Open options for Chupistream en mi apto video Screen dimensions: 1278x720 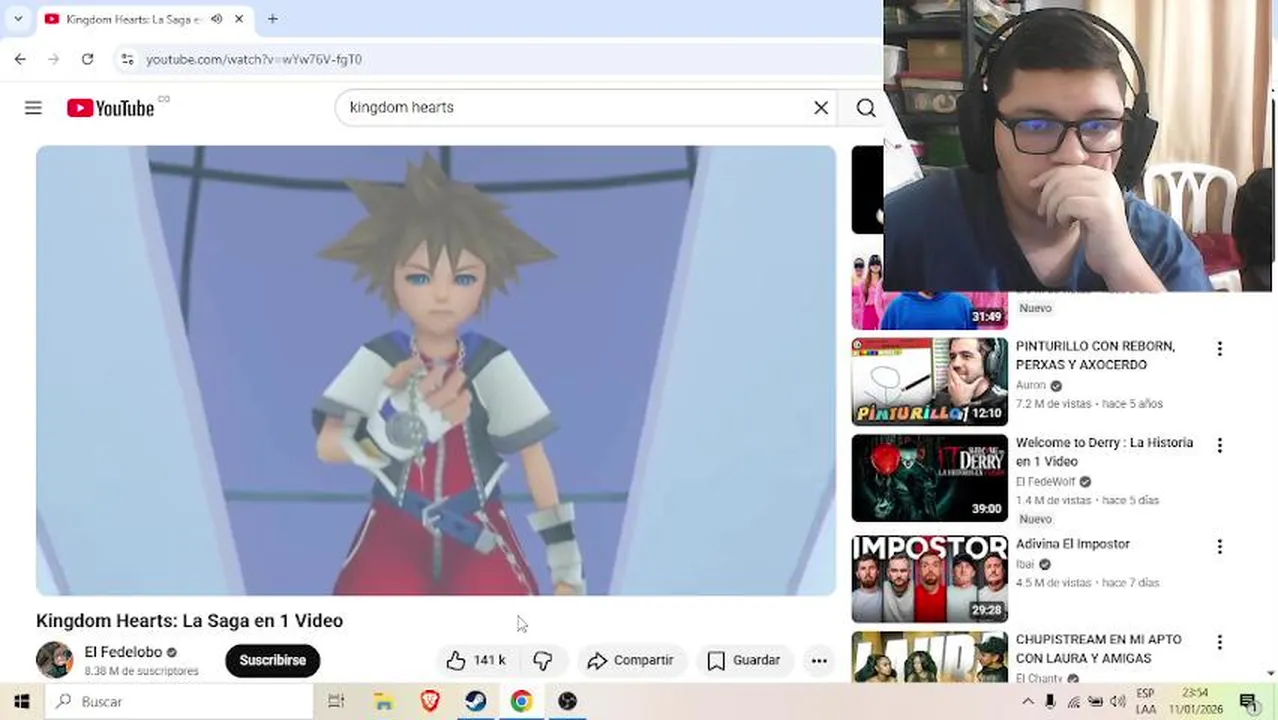pyautogui.click(x=1219, y=642)
